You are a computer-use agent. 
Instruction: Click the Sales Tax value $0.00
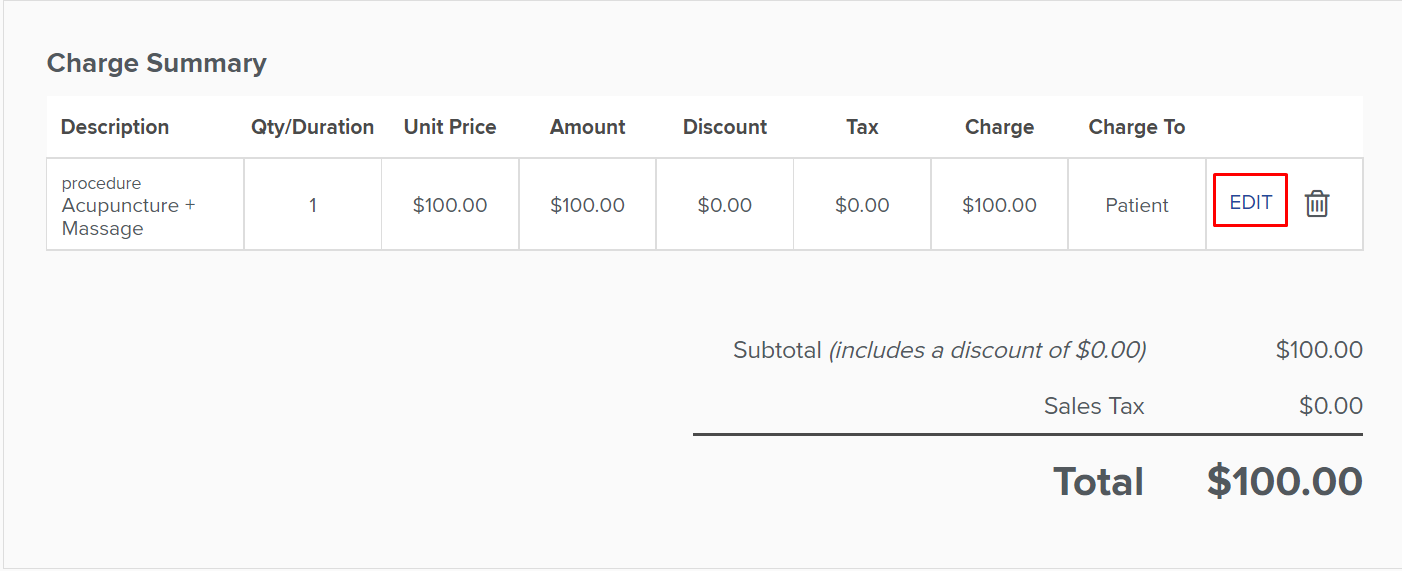1331,406
